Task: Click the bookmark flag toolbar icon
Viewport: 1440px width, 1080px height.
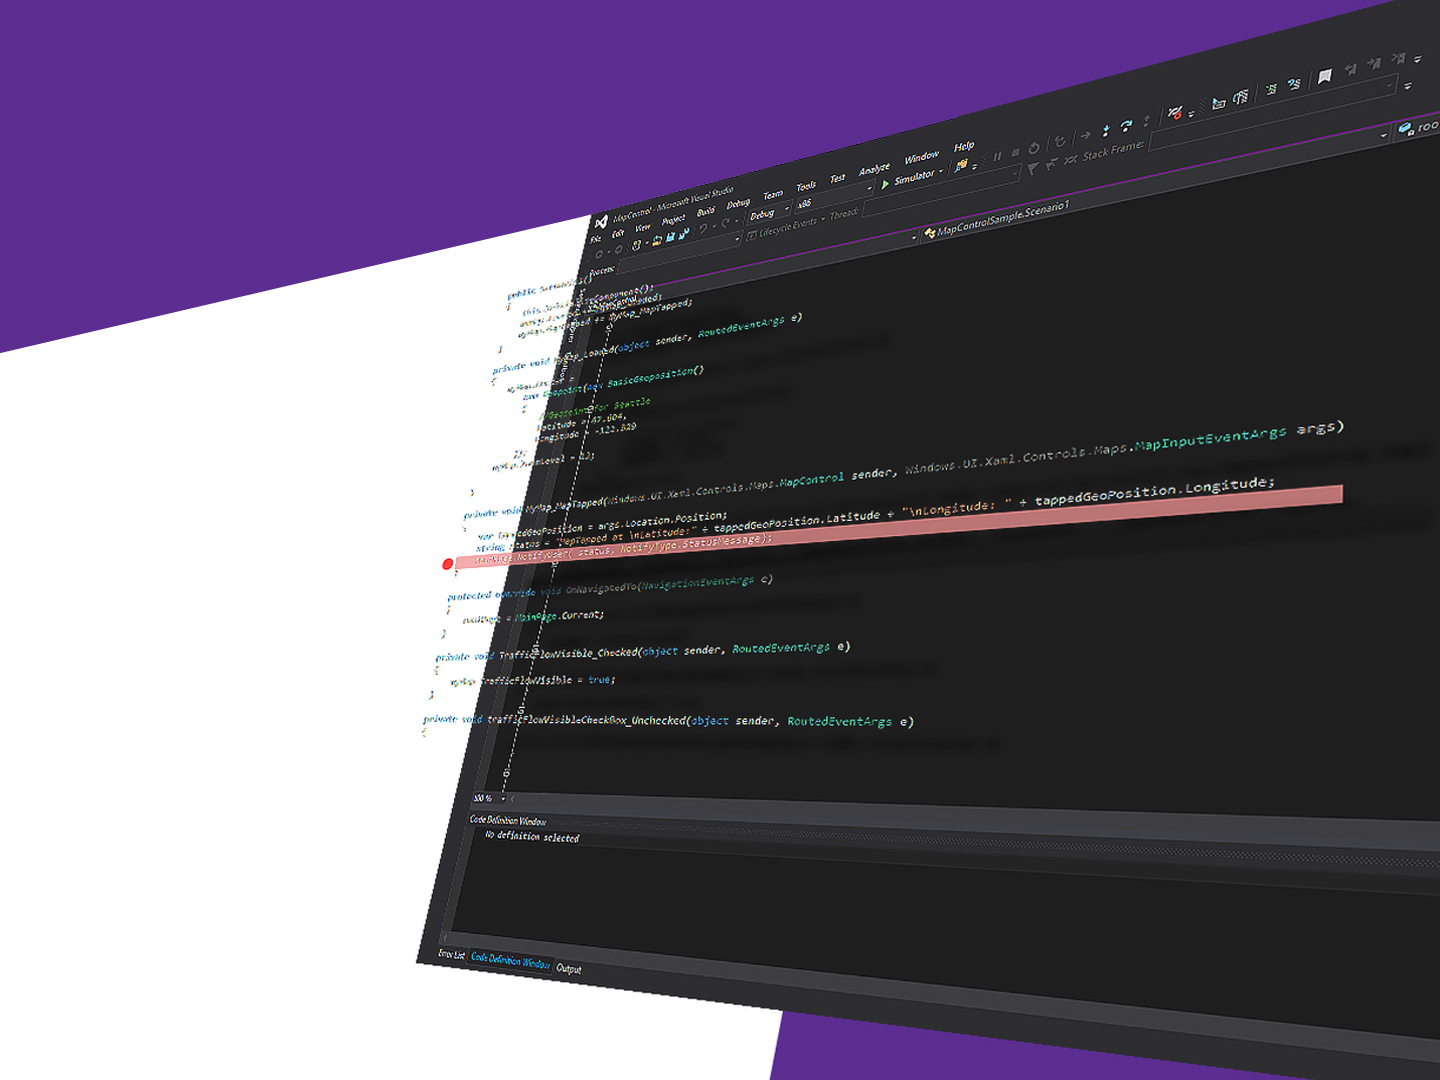Action: [x=1325, y=77]
